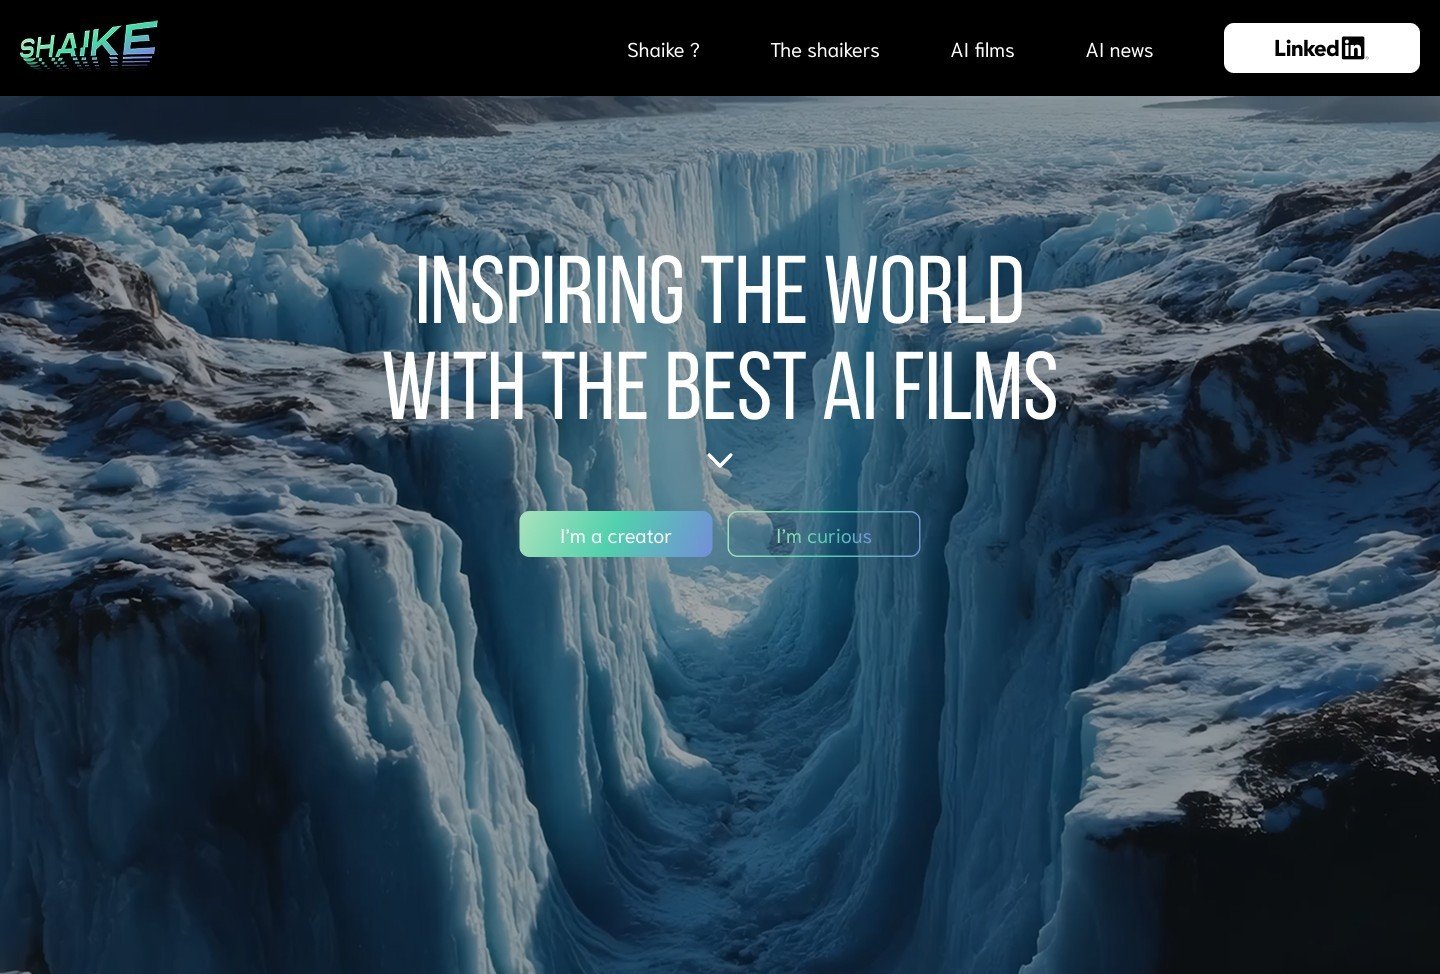Click the 'INSPIRING THE WORLD' headline line
This screenshot has height=974, width=1440.
click(720, 291)
